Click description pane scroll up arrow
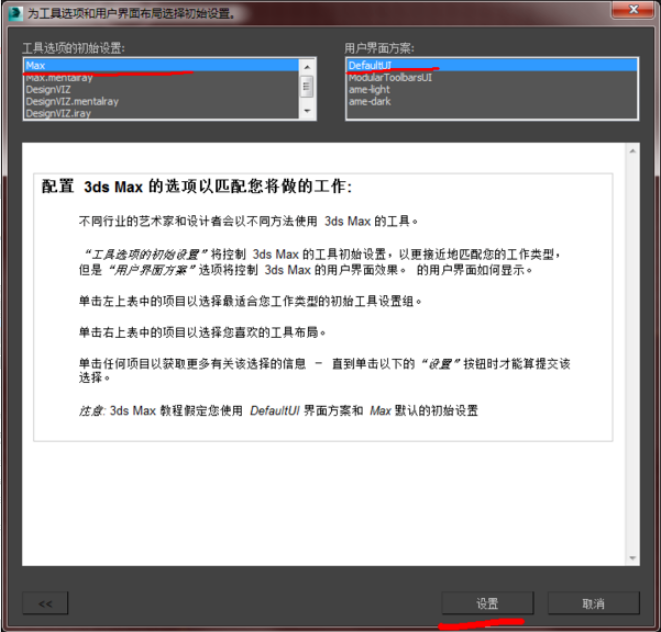Screen dimensions: 661x632 coord(632,151)
